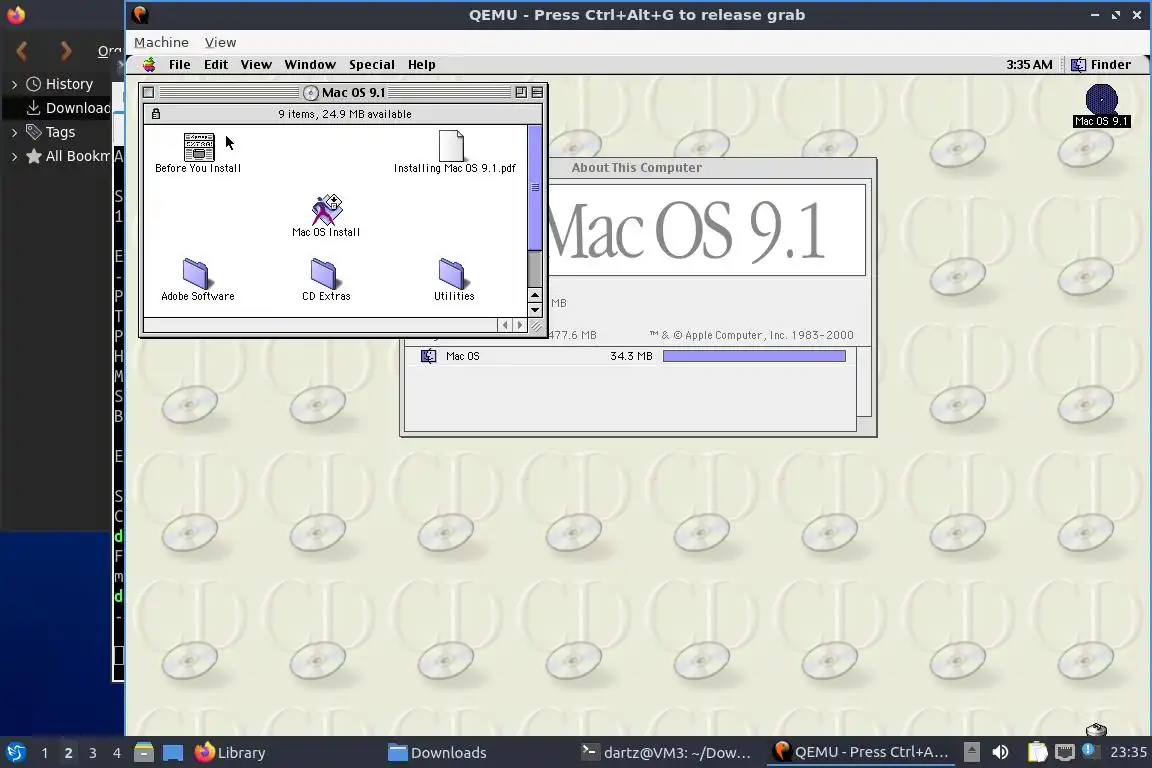The height and width of the screenshot is (768, 1152).
Task: Open the Window menu
Action: tap(310, 65)
